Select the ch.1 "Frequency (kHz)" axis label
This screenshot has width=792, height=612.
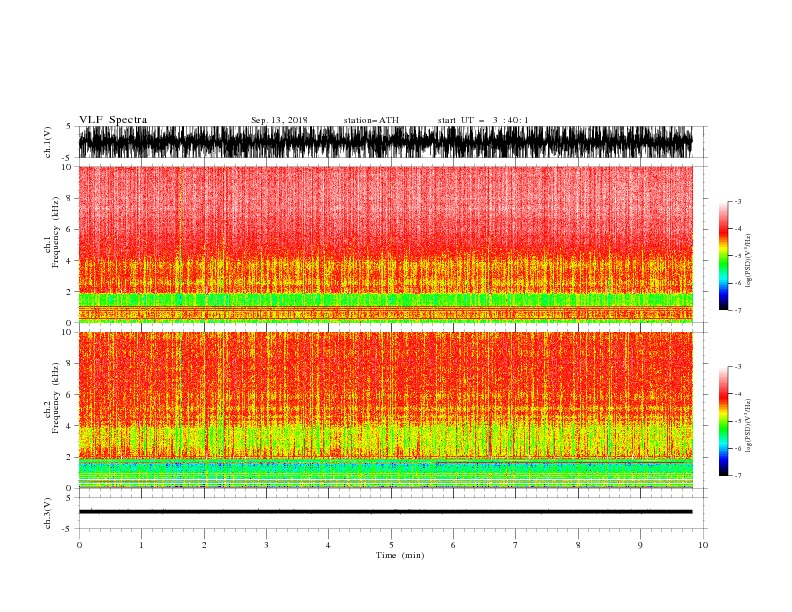(x=56, y=232)
